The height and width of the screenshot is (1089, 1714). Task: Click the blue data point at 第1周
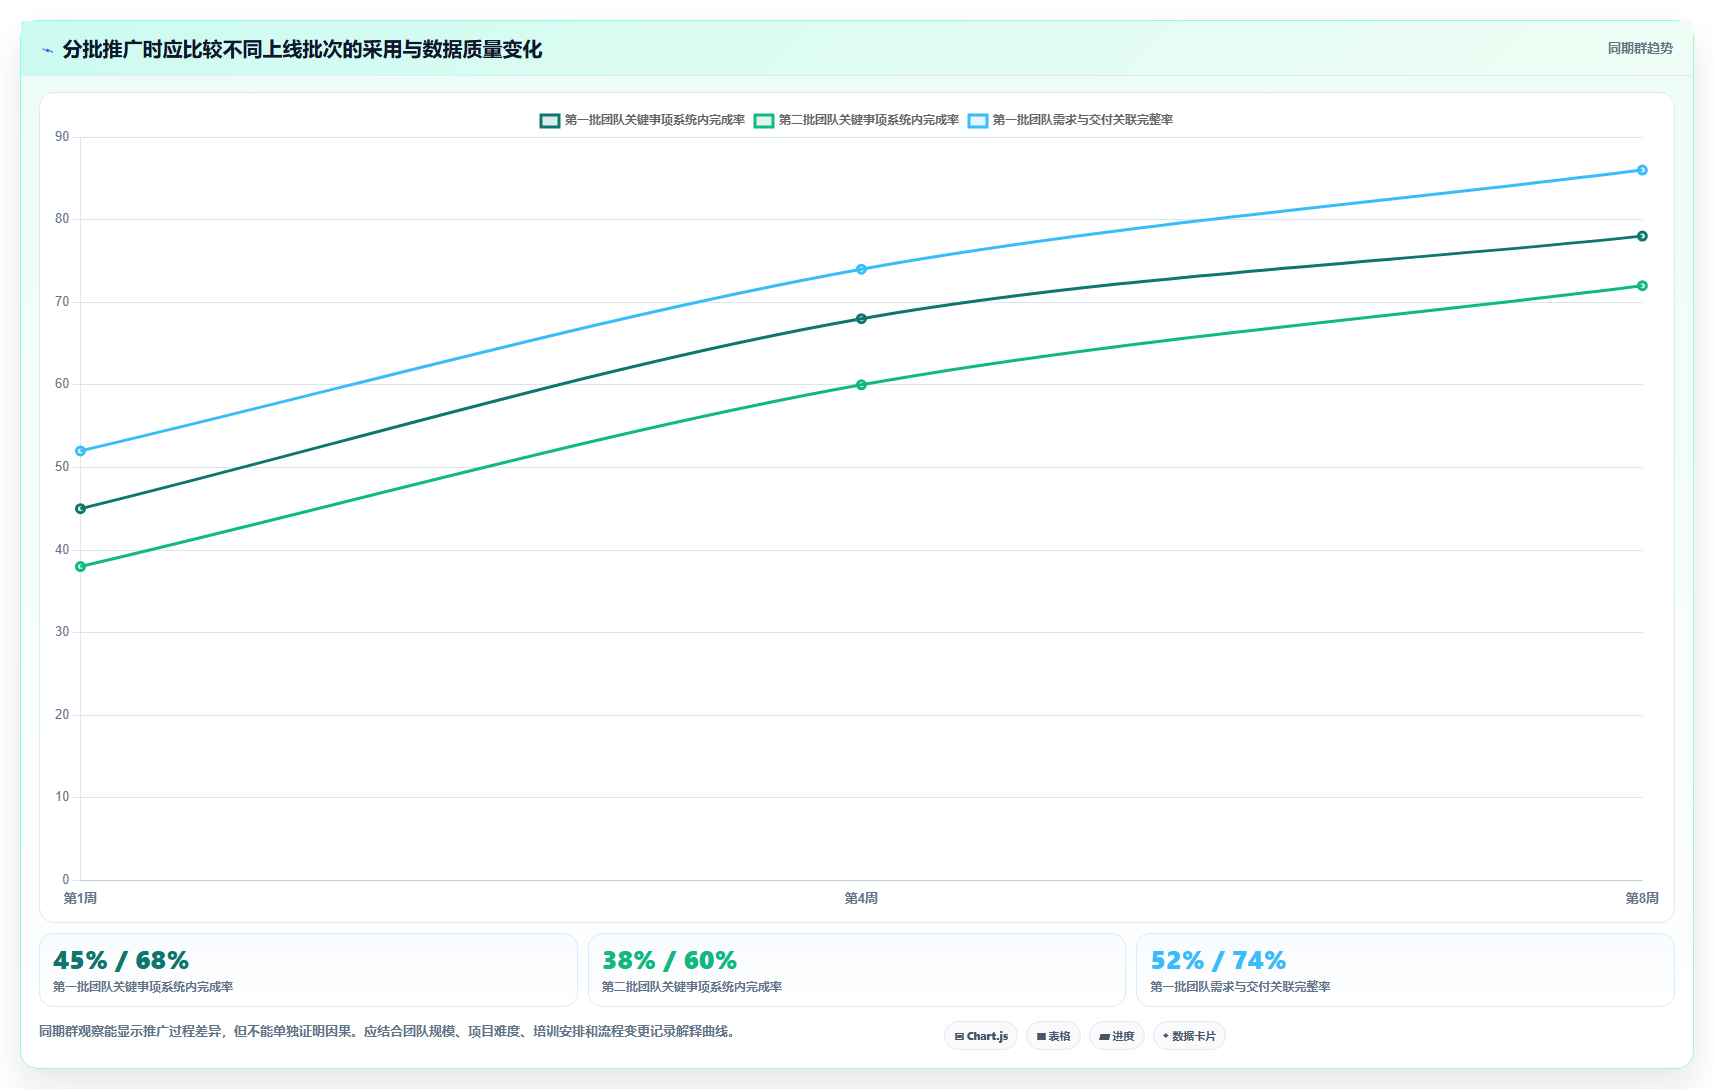[81, 451]
